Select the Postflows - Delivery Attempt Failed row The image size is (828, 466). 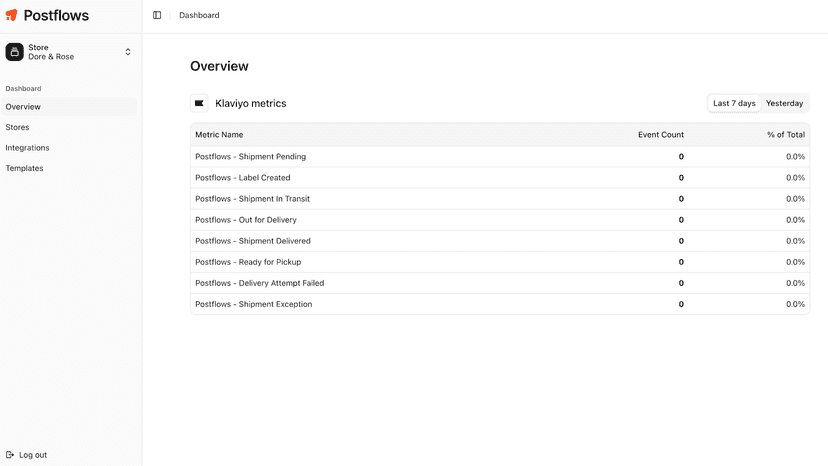(x=500, y=284)
